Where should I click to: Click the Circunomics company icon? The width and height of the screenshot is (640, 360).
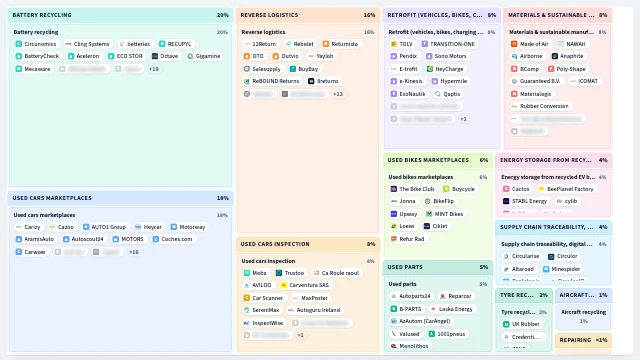point(19,44)
